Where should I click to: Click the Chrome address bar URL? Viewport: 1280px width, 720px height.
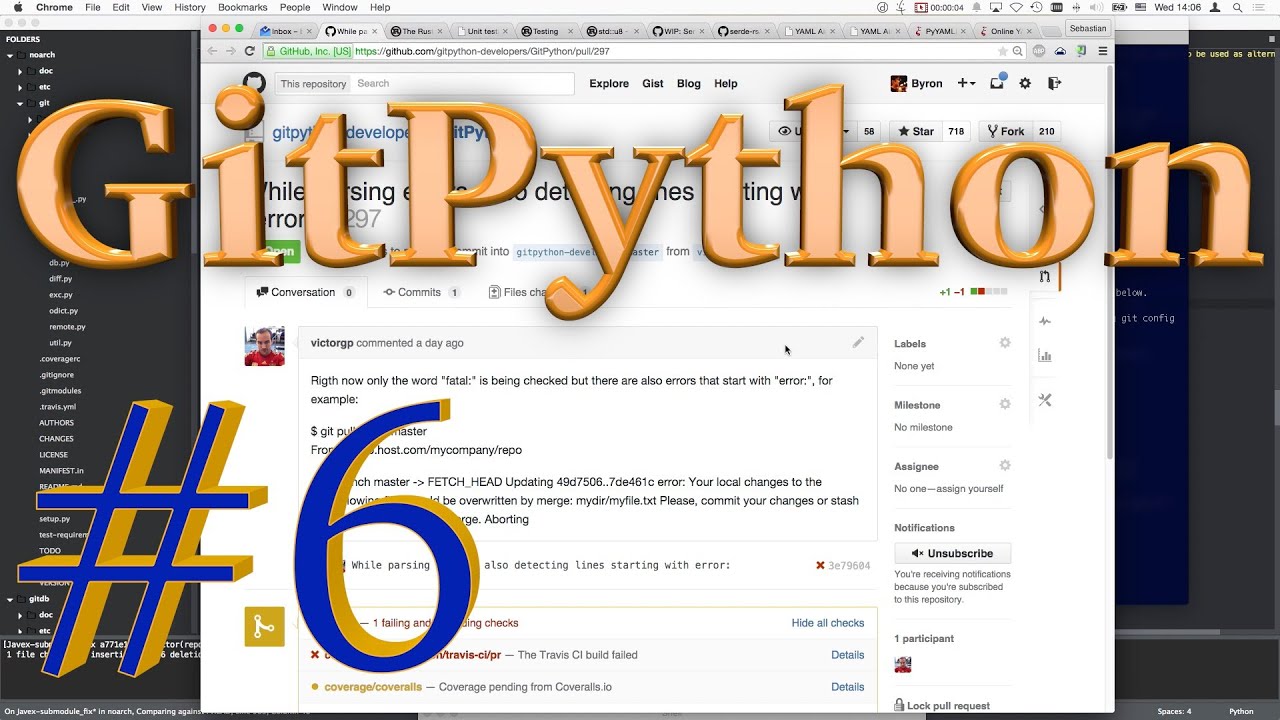481,51
